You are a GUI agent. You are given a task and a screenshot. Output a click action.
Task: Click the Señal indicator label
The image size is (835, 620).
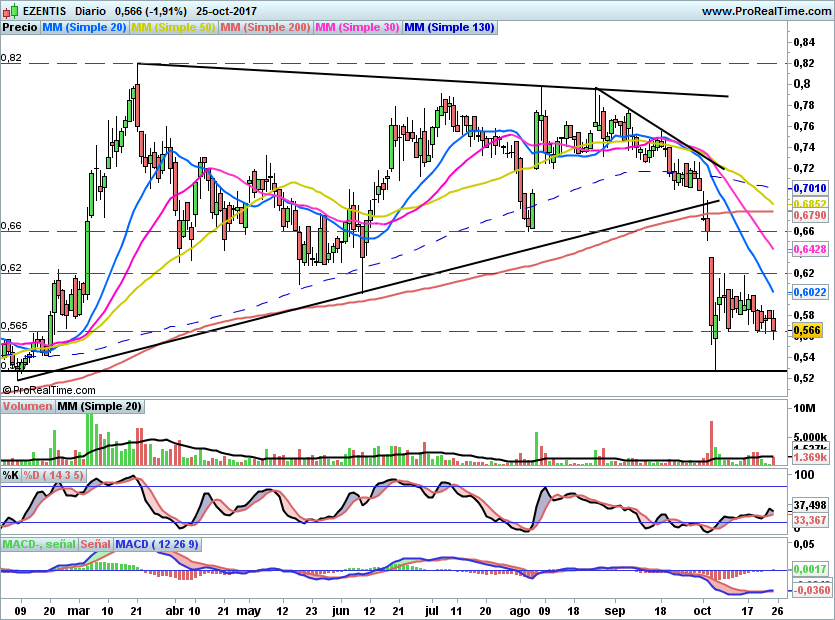95,544
